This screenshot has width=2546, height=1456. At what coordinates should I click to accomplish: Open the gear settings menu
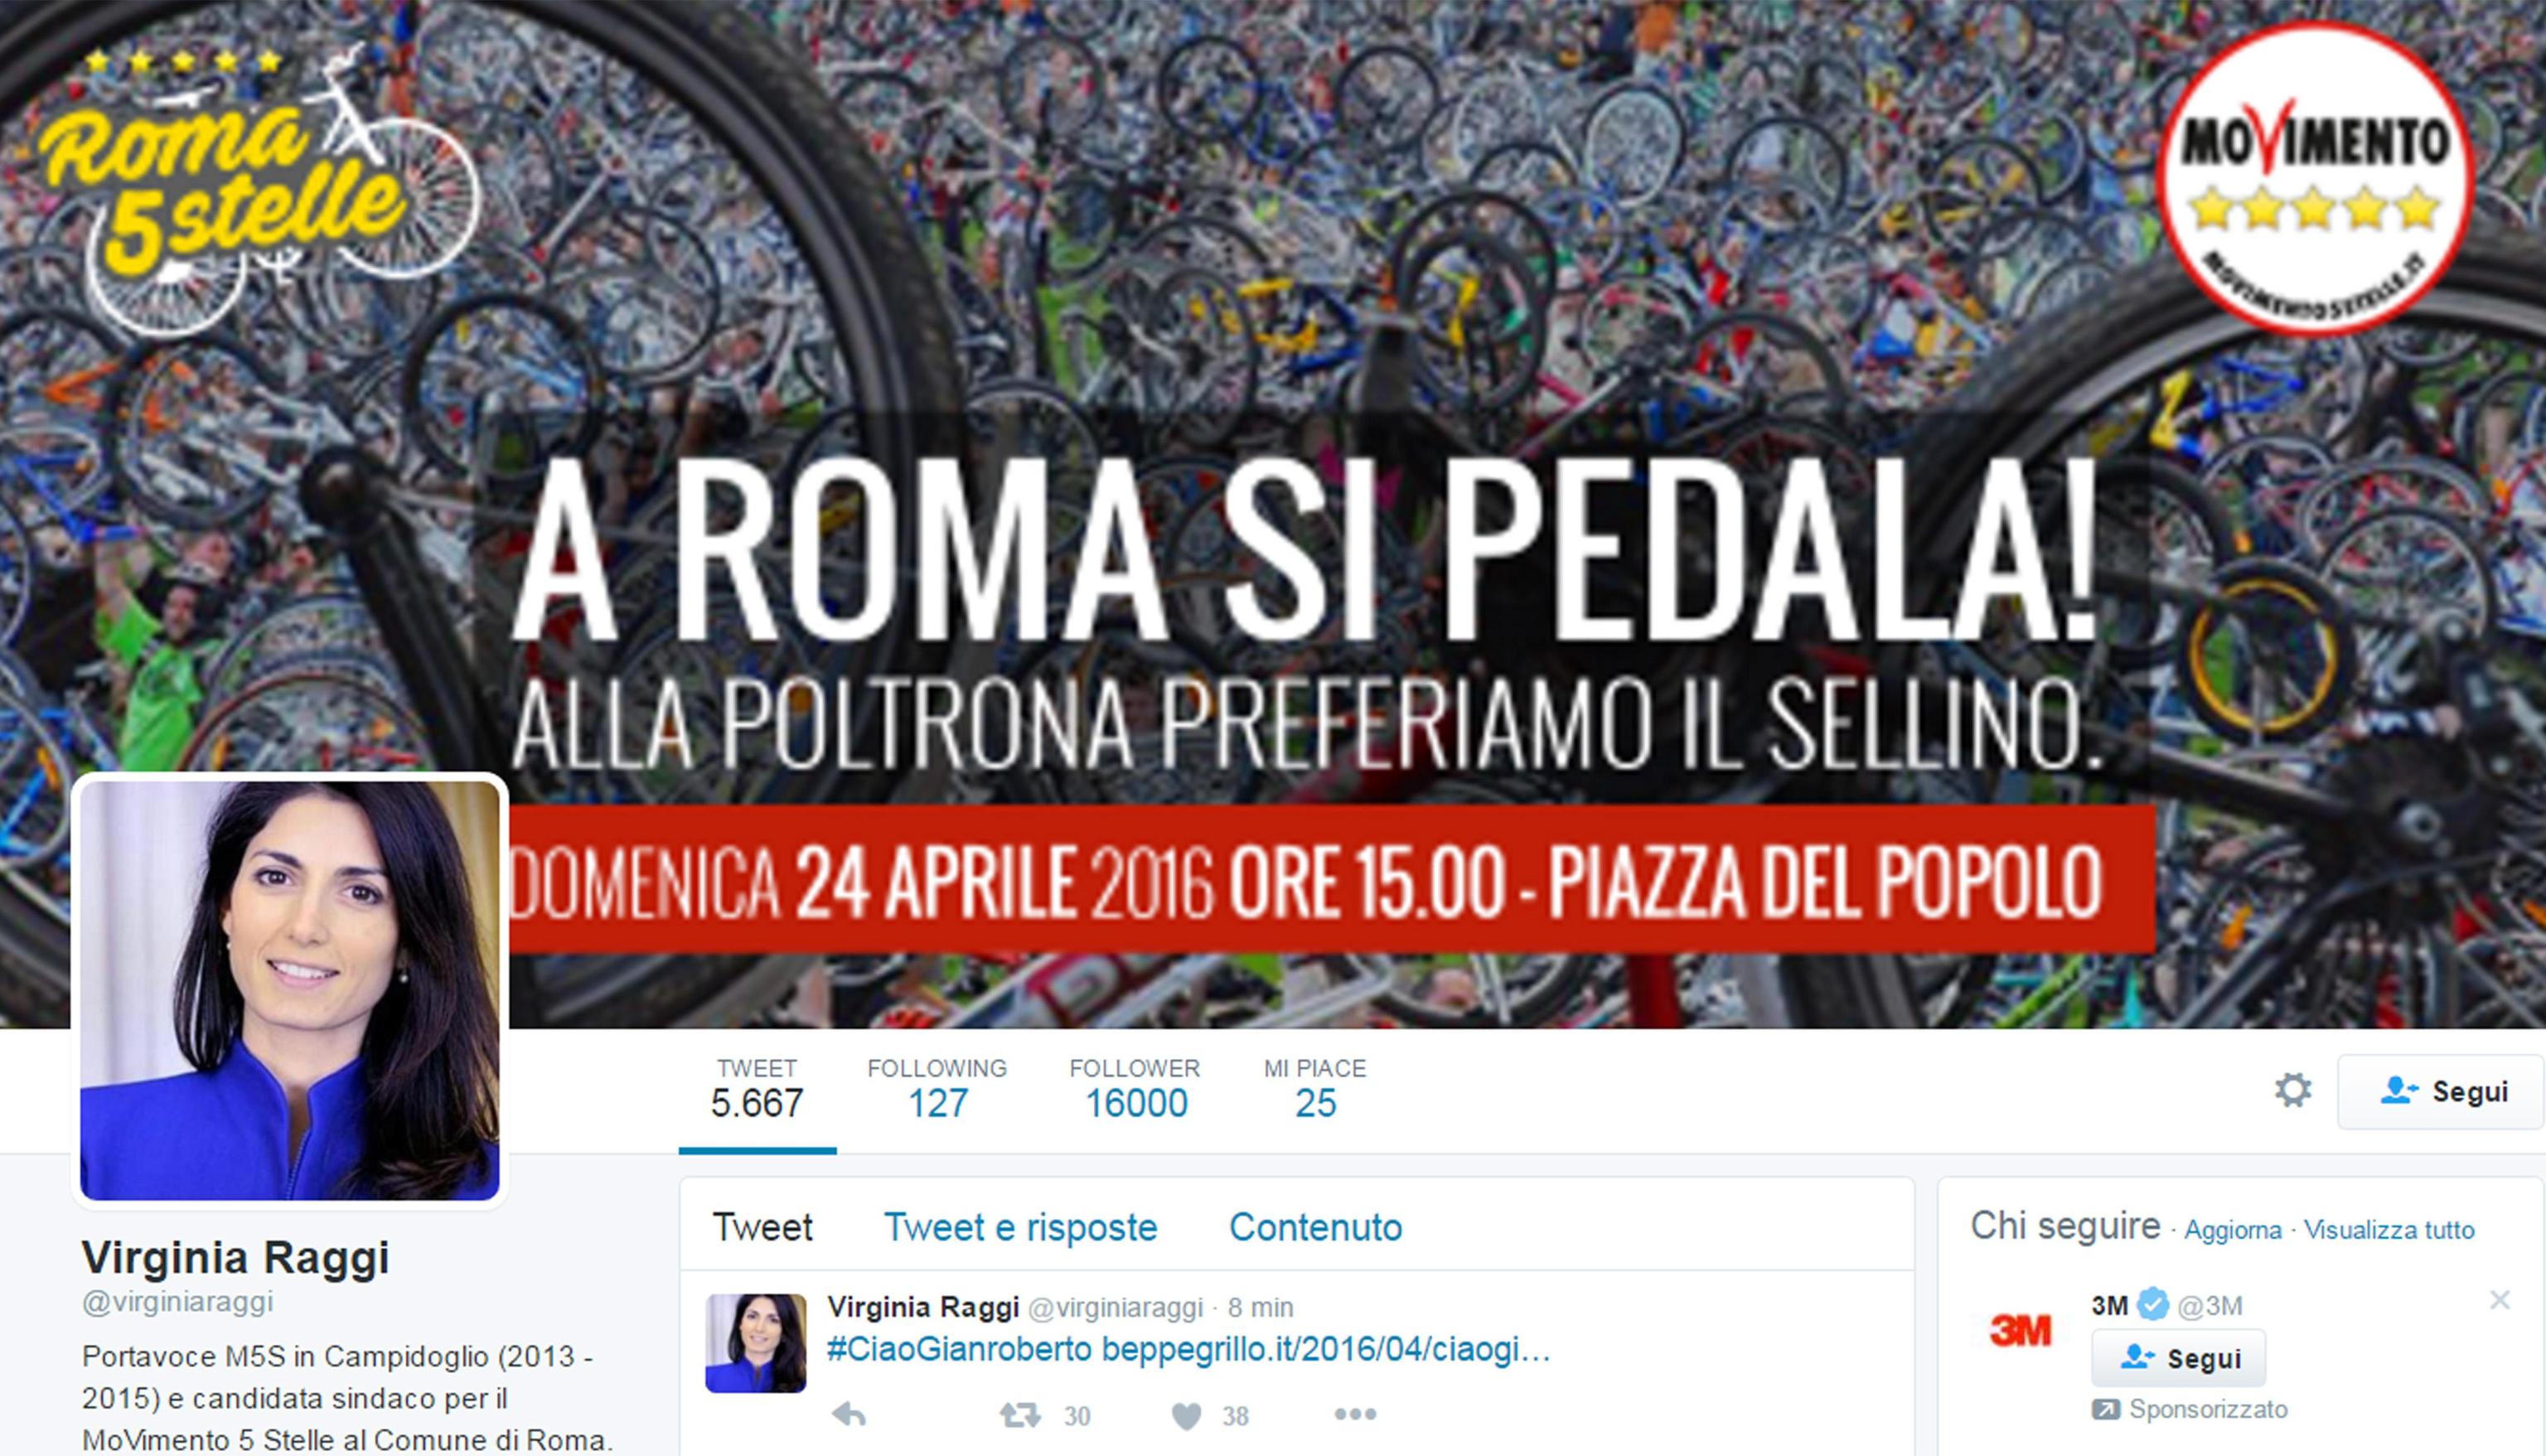(x=2293, y=1090)
